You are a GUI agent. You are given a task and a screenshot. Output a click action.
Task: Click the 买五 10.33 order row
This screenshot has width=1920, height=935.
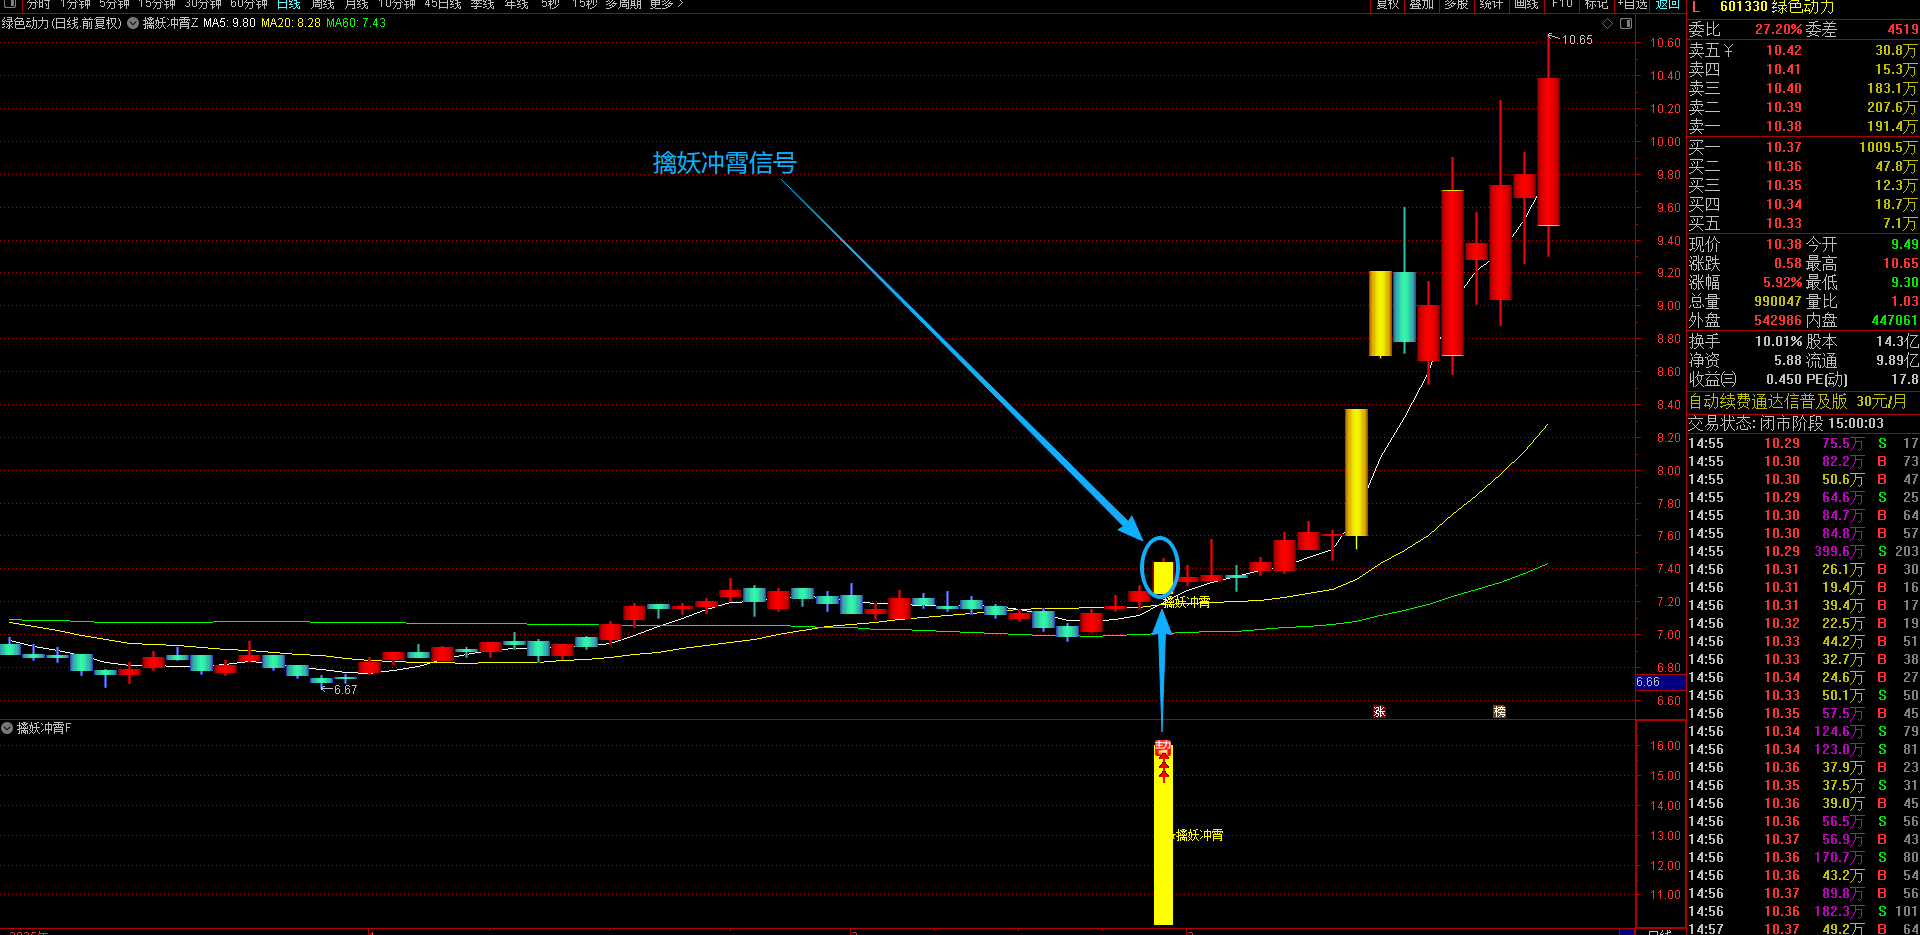(x=1803, y=223)
